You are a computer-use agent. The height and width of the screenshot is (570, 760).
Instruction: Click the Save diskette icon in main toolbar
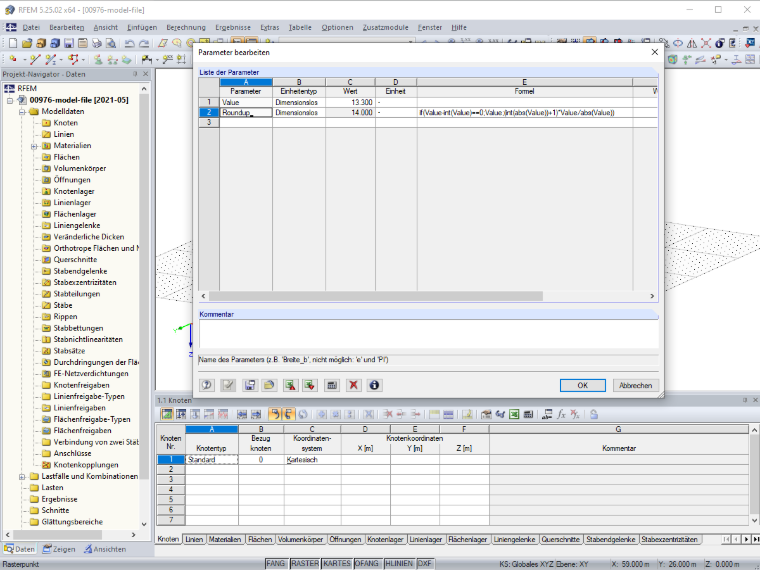(x=69, y=43)
